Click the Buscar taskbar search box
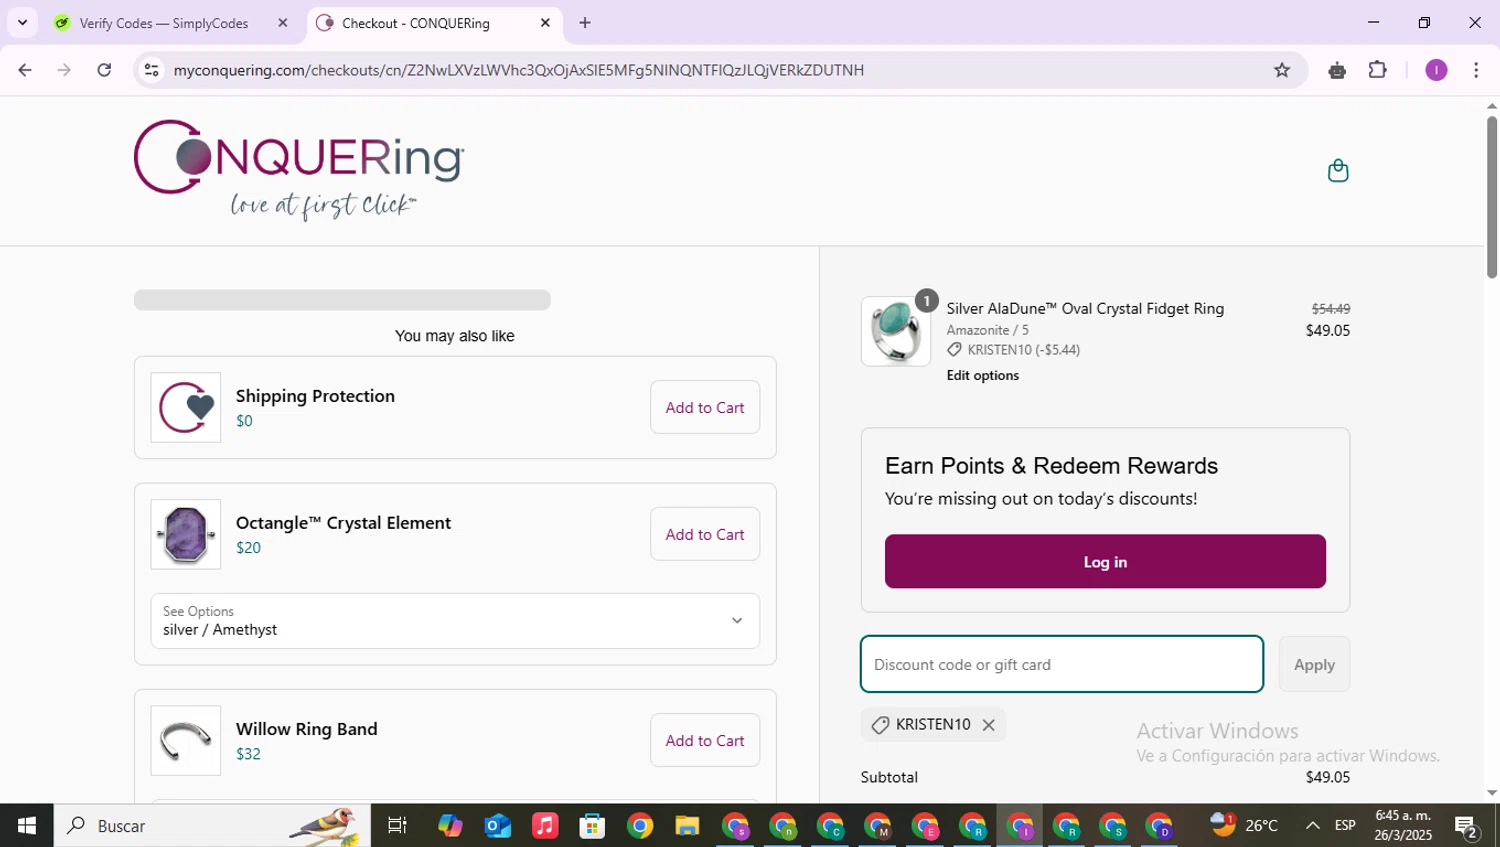Screen dimensions: 1500x847 click(x=212, y=826)
